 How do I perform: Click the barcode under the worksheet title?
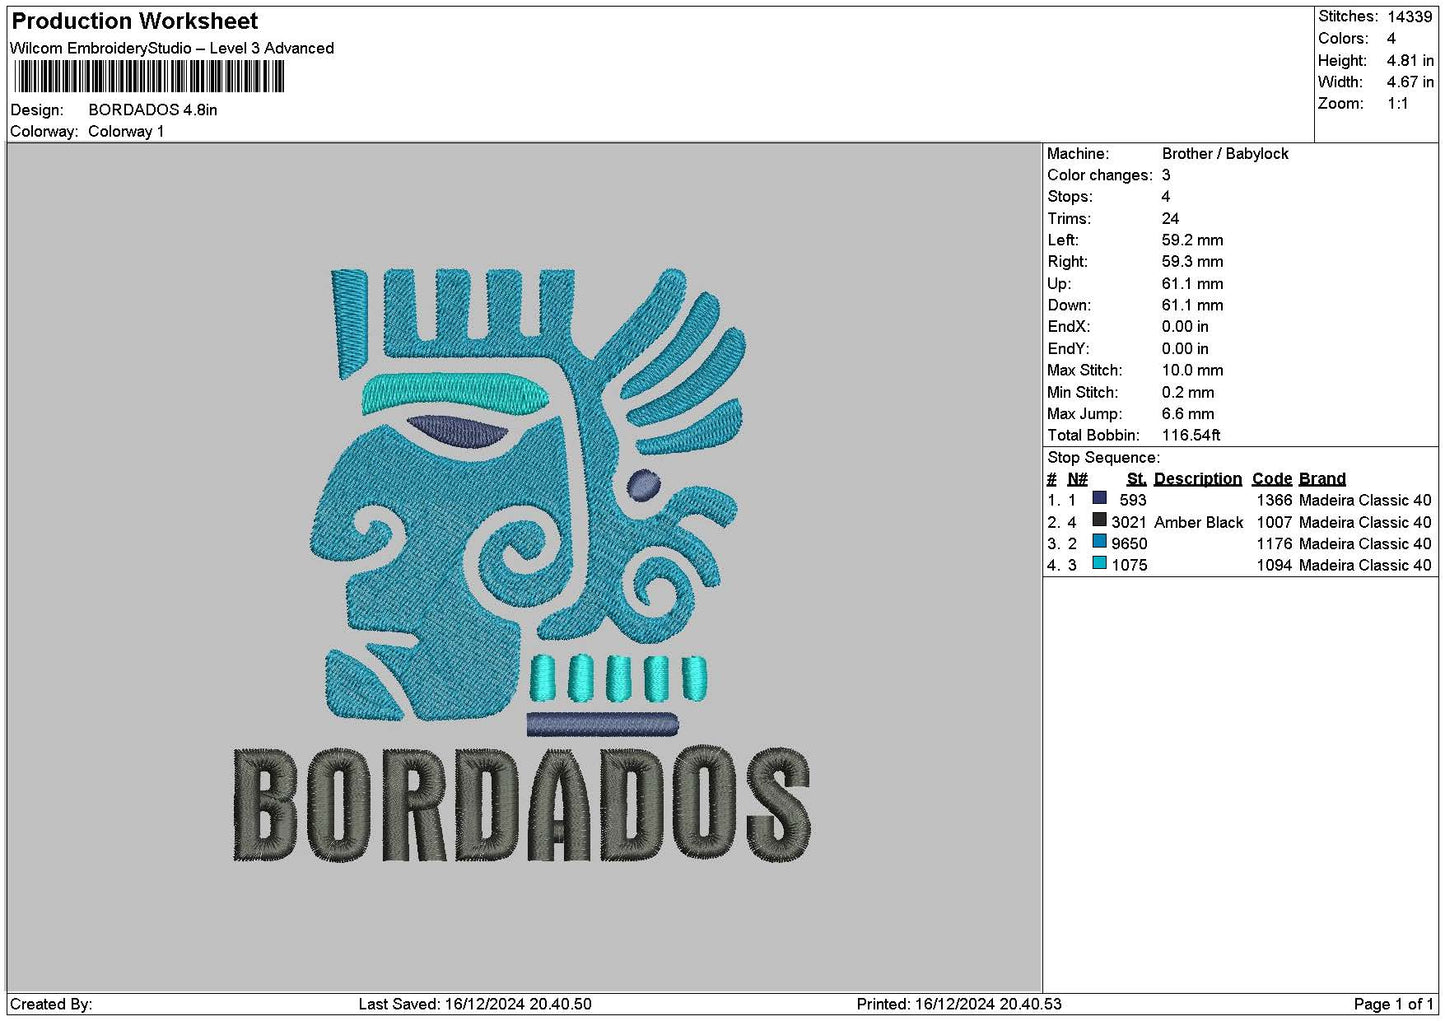click(x=150, y=77)
